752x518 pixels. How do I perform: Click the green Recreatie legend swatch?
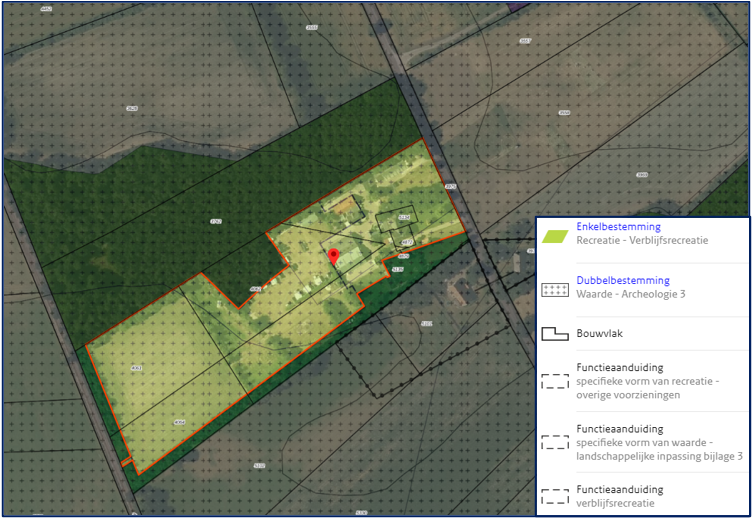coord(555,236)
